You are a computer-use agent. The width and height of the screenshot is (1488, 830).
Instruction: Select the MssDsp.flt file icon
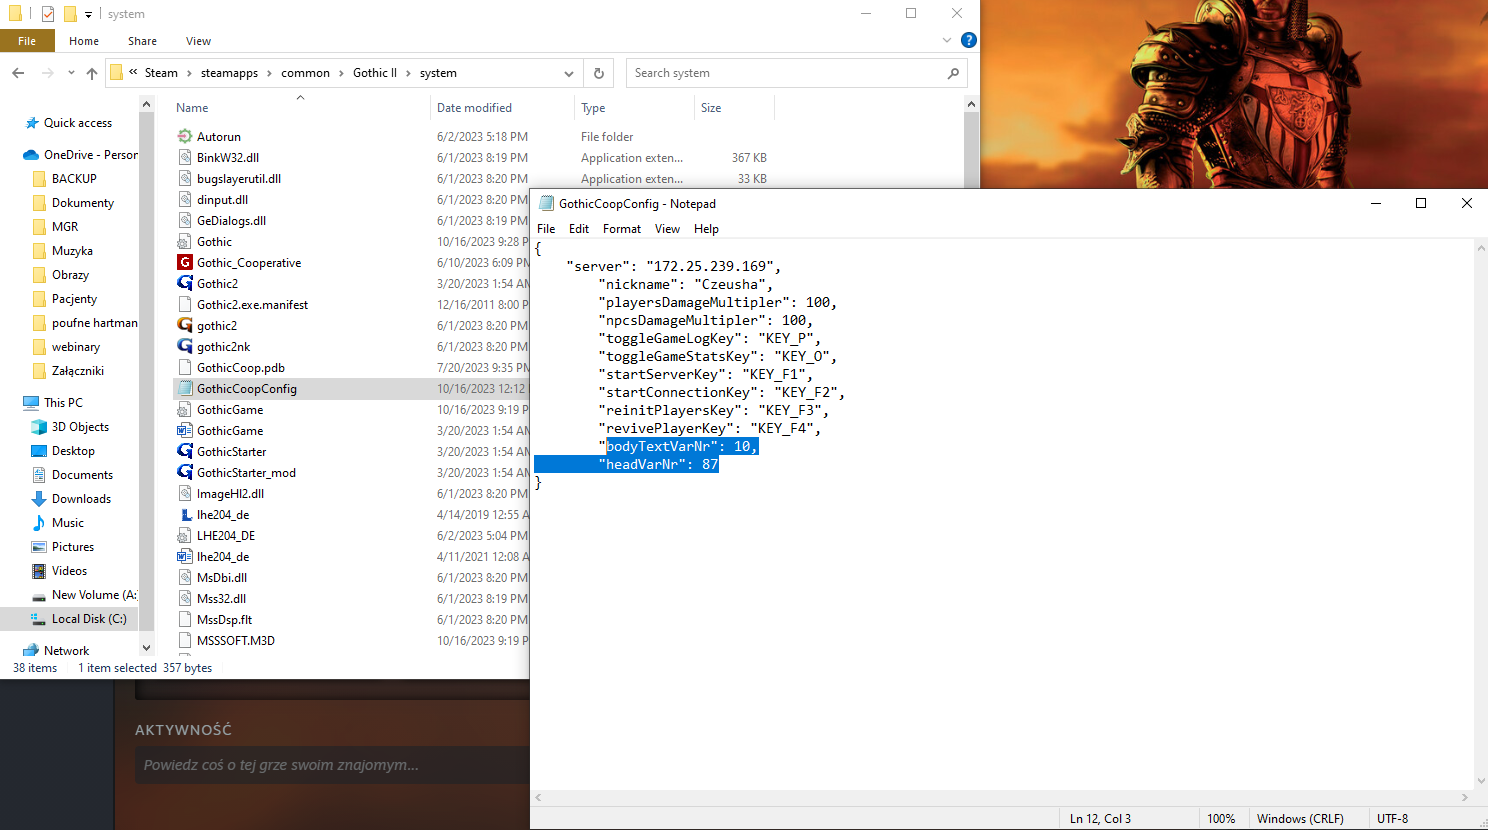click(184, 619)
